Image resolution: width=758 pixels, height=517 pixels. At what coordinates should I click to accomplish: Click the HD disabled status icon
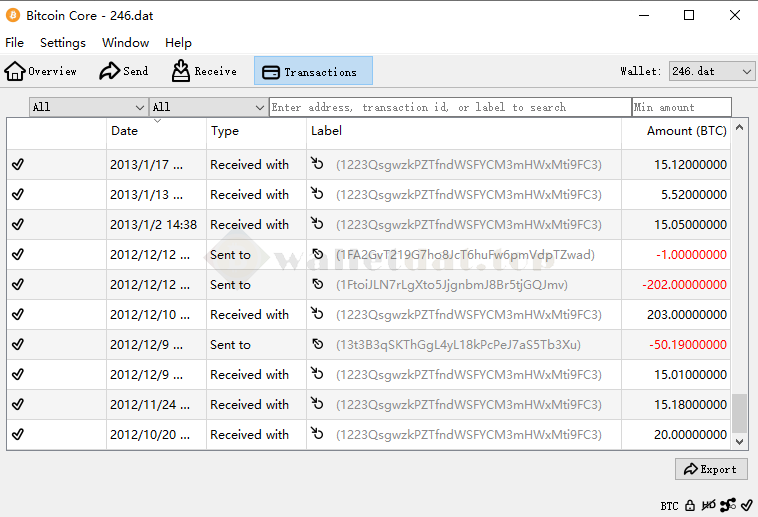point(709,505)
